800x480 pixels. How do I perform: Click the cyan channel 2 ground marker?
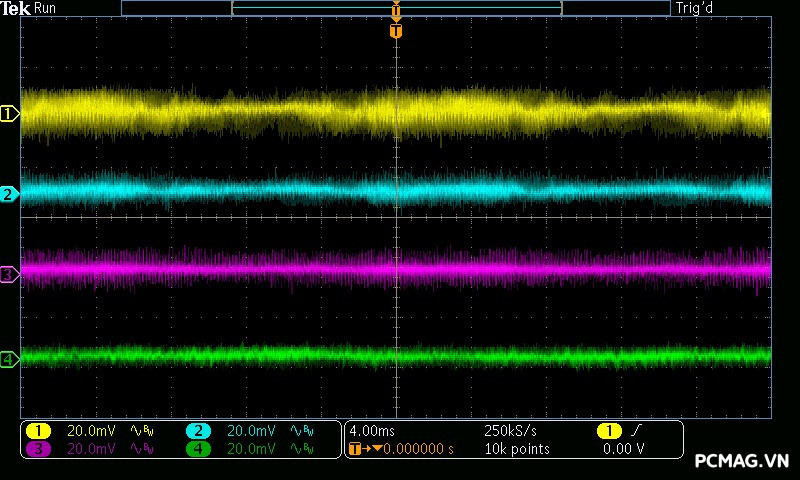tap(9, 194)
